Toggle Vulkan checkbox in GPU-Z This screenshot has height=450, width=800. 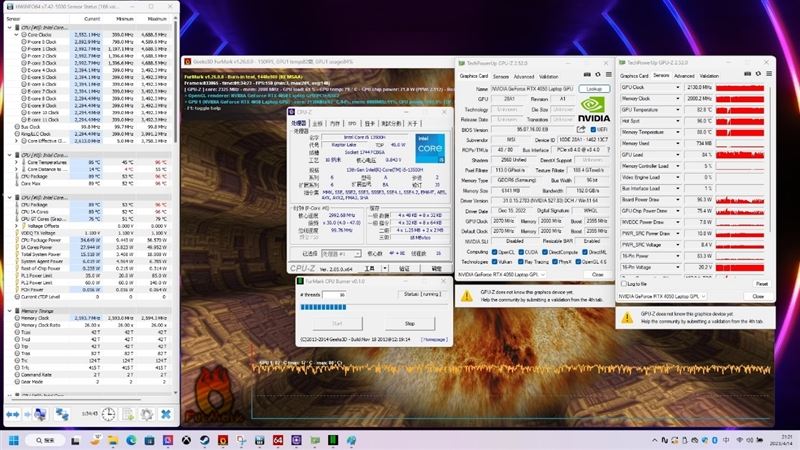coord(494,262)
